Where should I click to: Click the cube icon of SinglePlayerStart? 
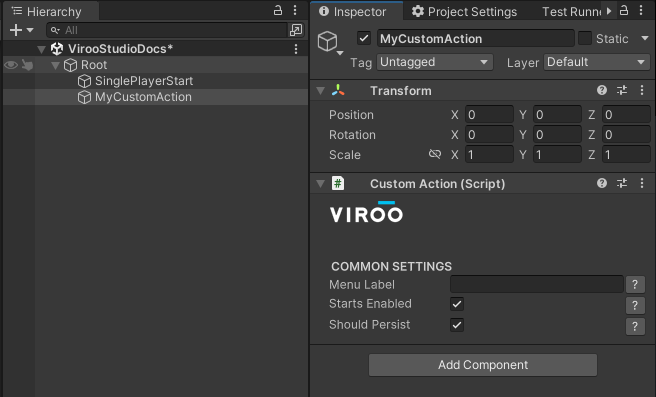click(85, 81)
